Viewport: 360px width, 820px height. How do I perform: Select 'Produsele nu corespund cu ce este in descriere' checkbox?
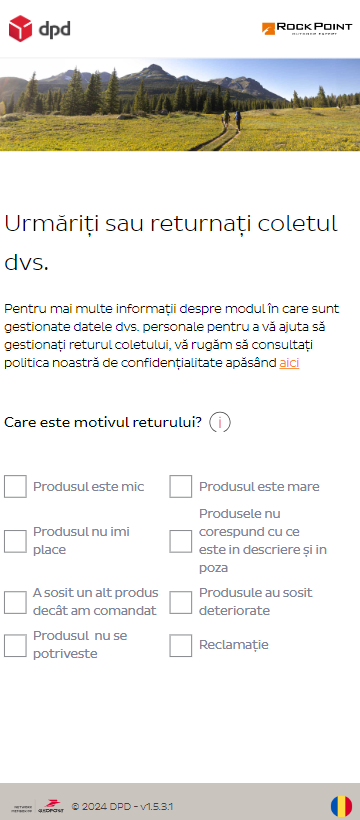181,541
